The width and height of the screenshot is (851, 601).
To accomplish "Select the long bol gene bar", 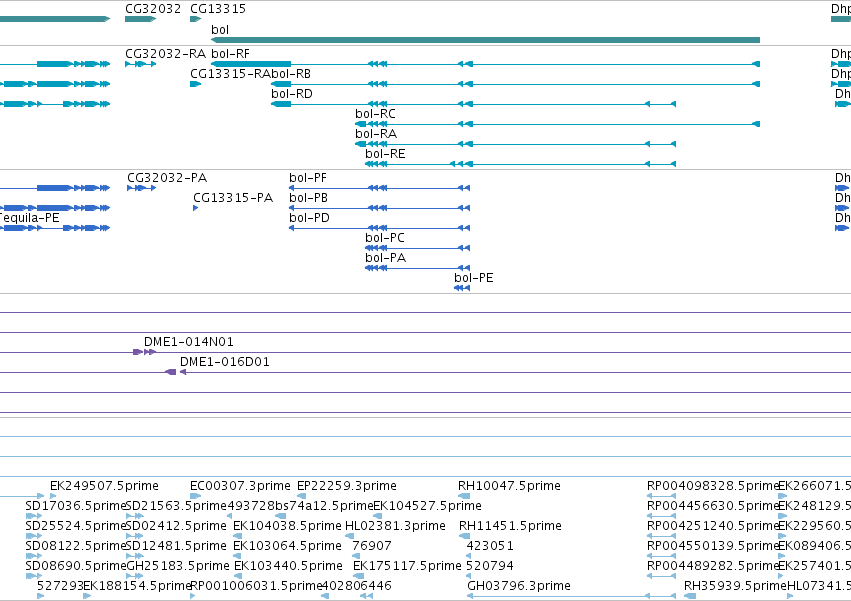I will tap(485, 40).
